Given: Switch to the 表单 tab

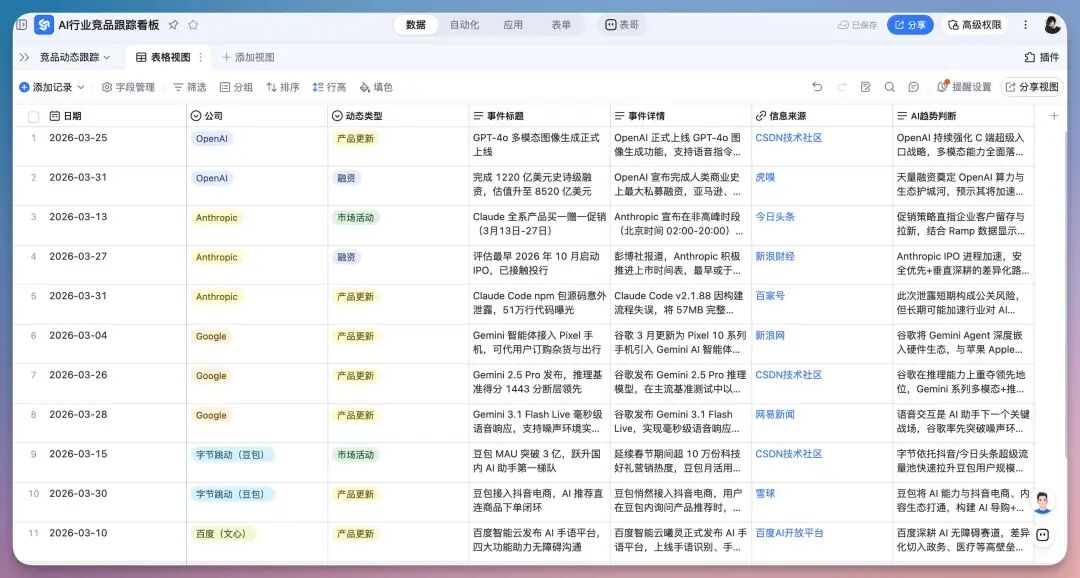Looking at the screenshot, I should pos(561,24).
